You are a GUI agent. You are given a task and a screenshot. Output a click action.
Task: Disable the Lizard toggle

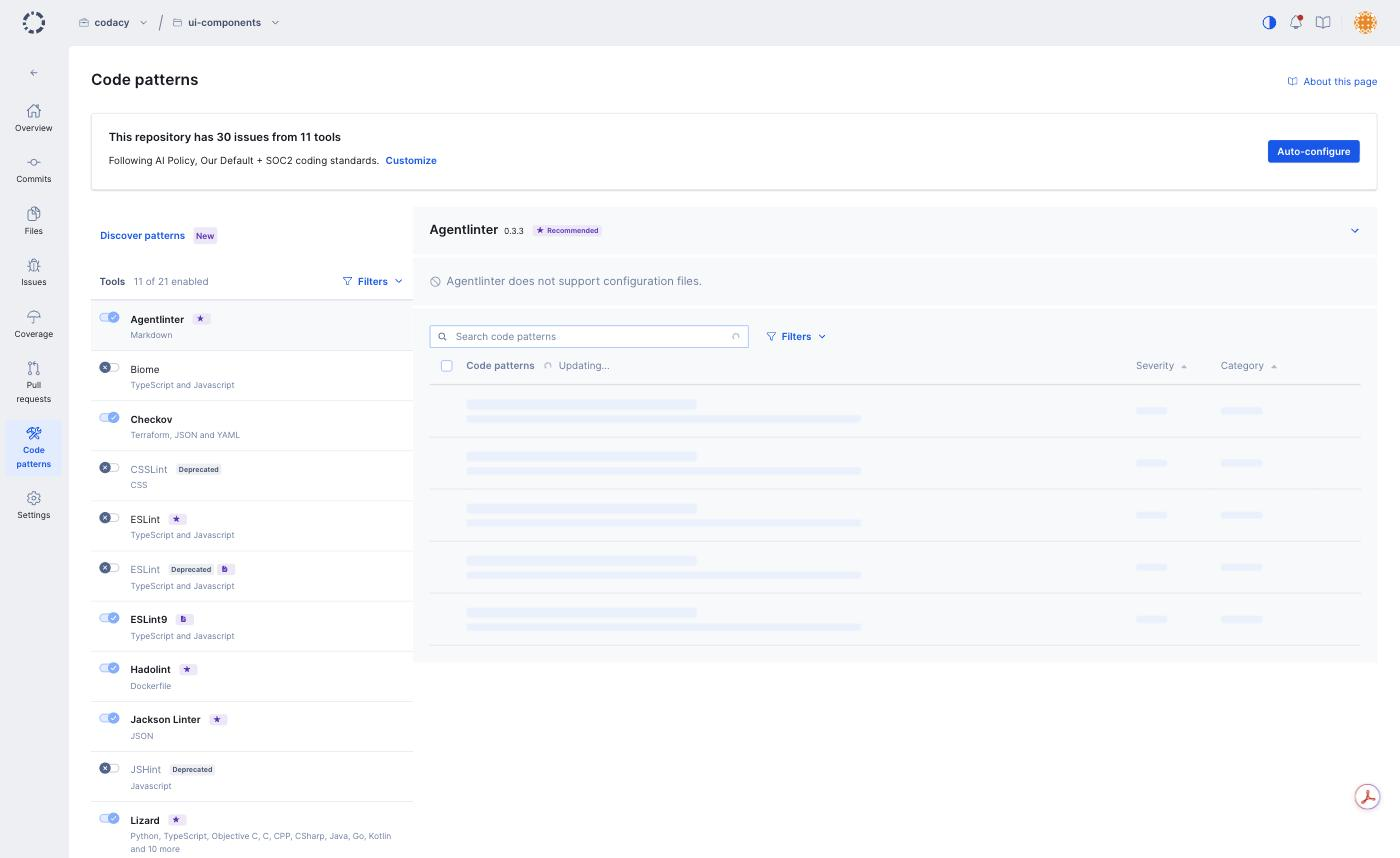tap(109, 818)
